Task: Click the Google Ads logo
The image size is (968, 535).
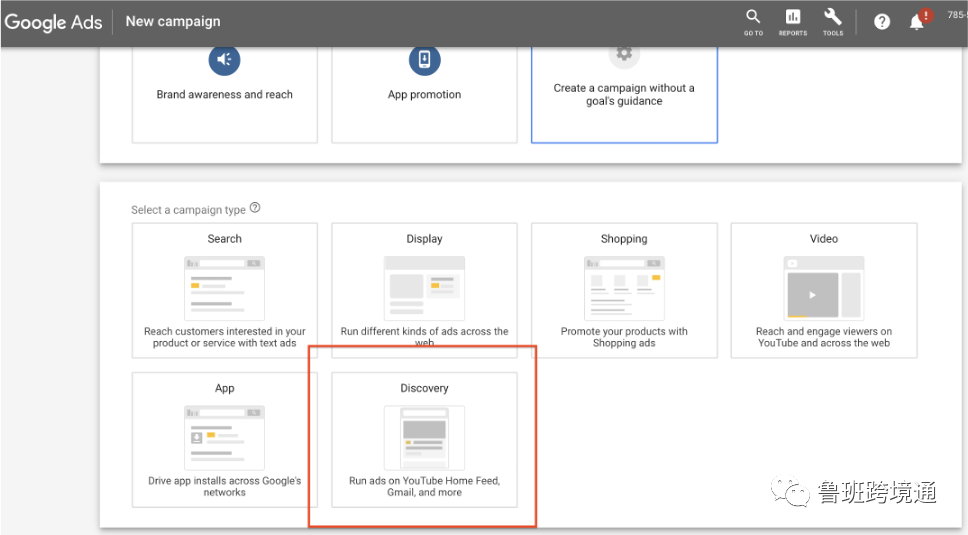Action: point(53,22)
